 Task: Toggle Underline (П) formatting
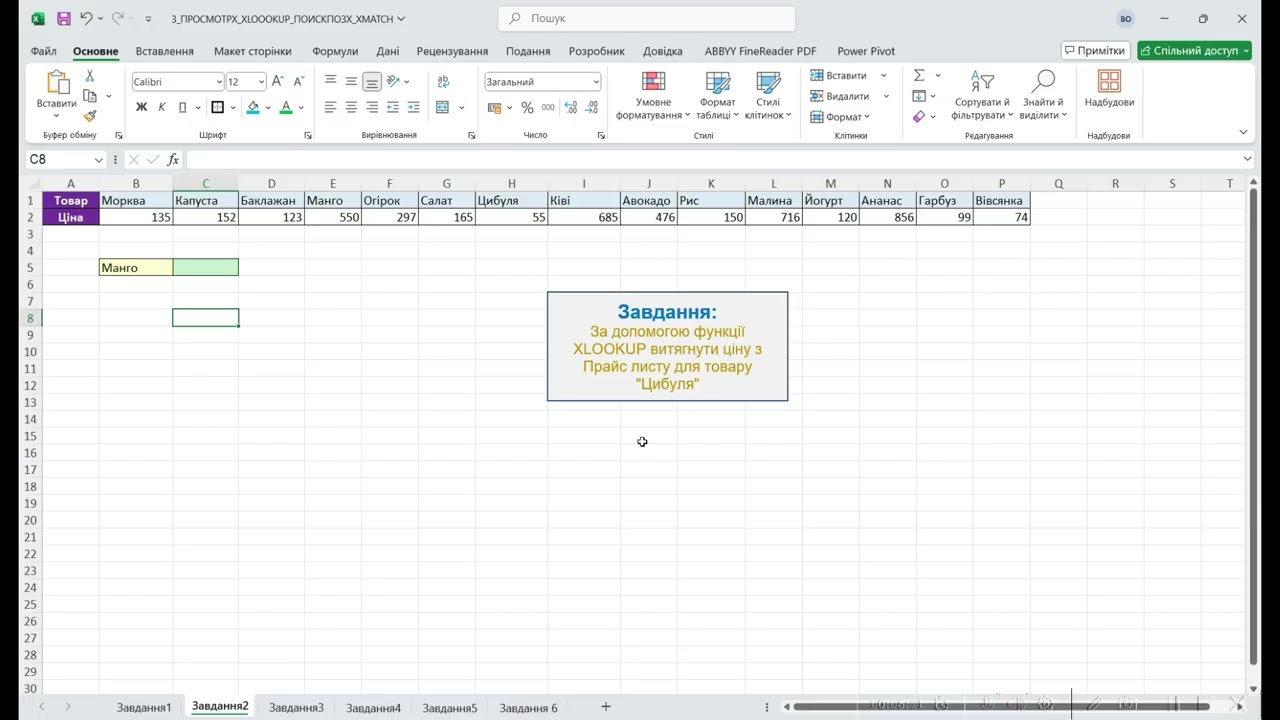tap(182, 107)
